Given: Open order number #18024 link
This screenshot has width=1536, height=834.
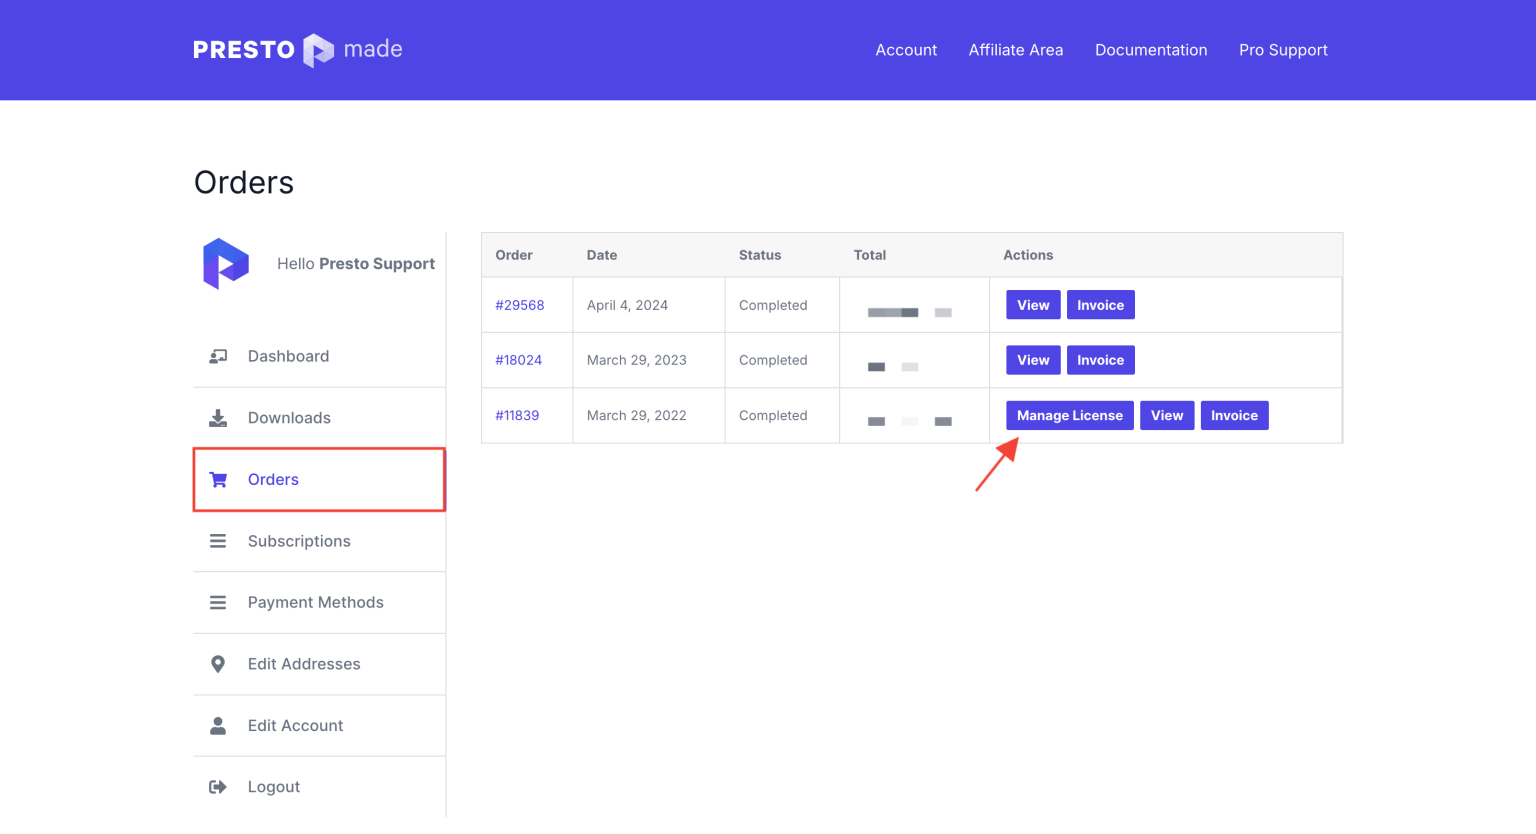Looking at the screenshot, I should 519,360.
